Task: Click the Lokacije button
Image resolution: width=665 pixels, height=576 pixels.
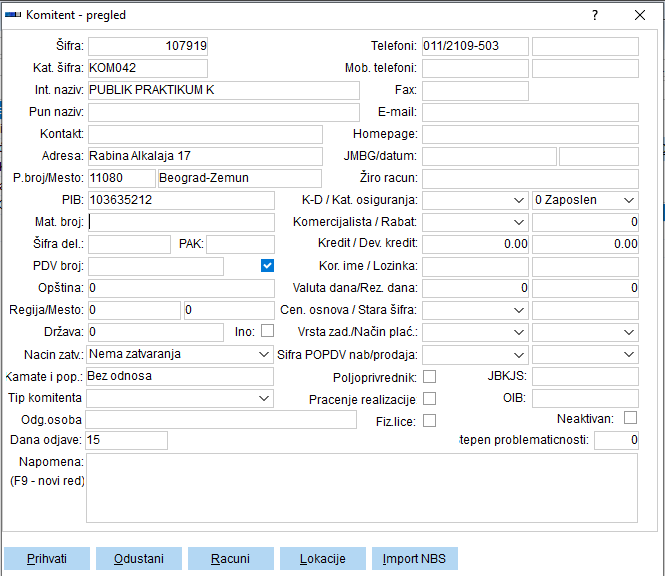Action: coord(322,559)
